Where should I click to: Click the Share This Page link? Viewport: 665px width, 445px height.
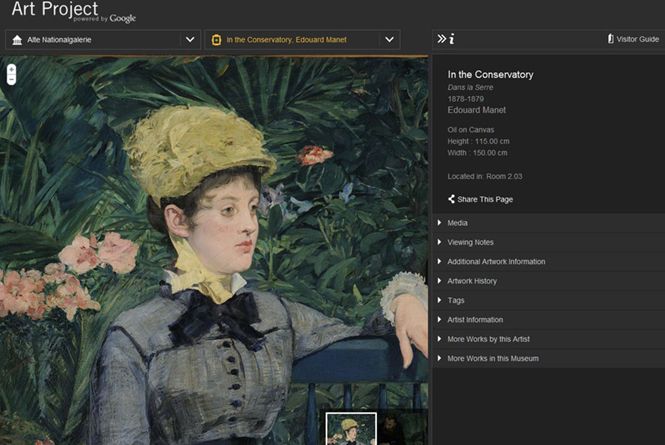[x=485, y=199]
